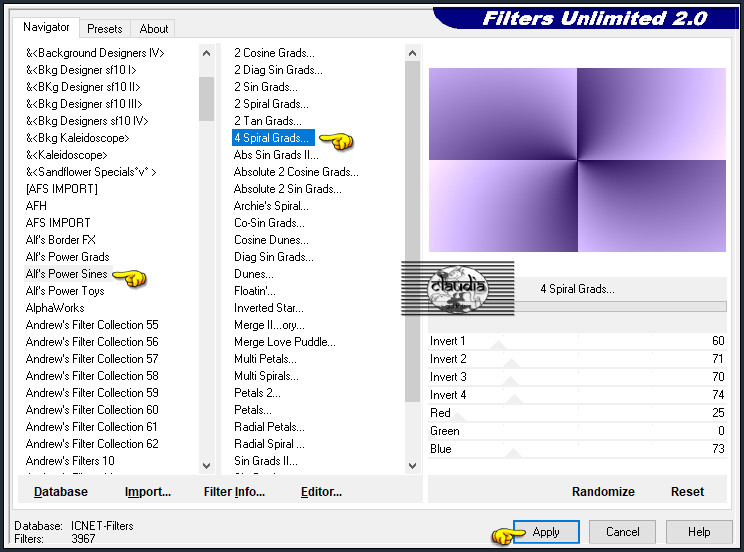Image resolution: width=744 pixels, height=552 pixels.
Task: Select Multi Petals... filter
Action: [x=265, y=359]
